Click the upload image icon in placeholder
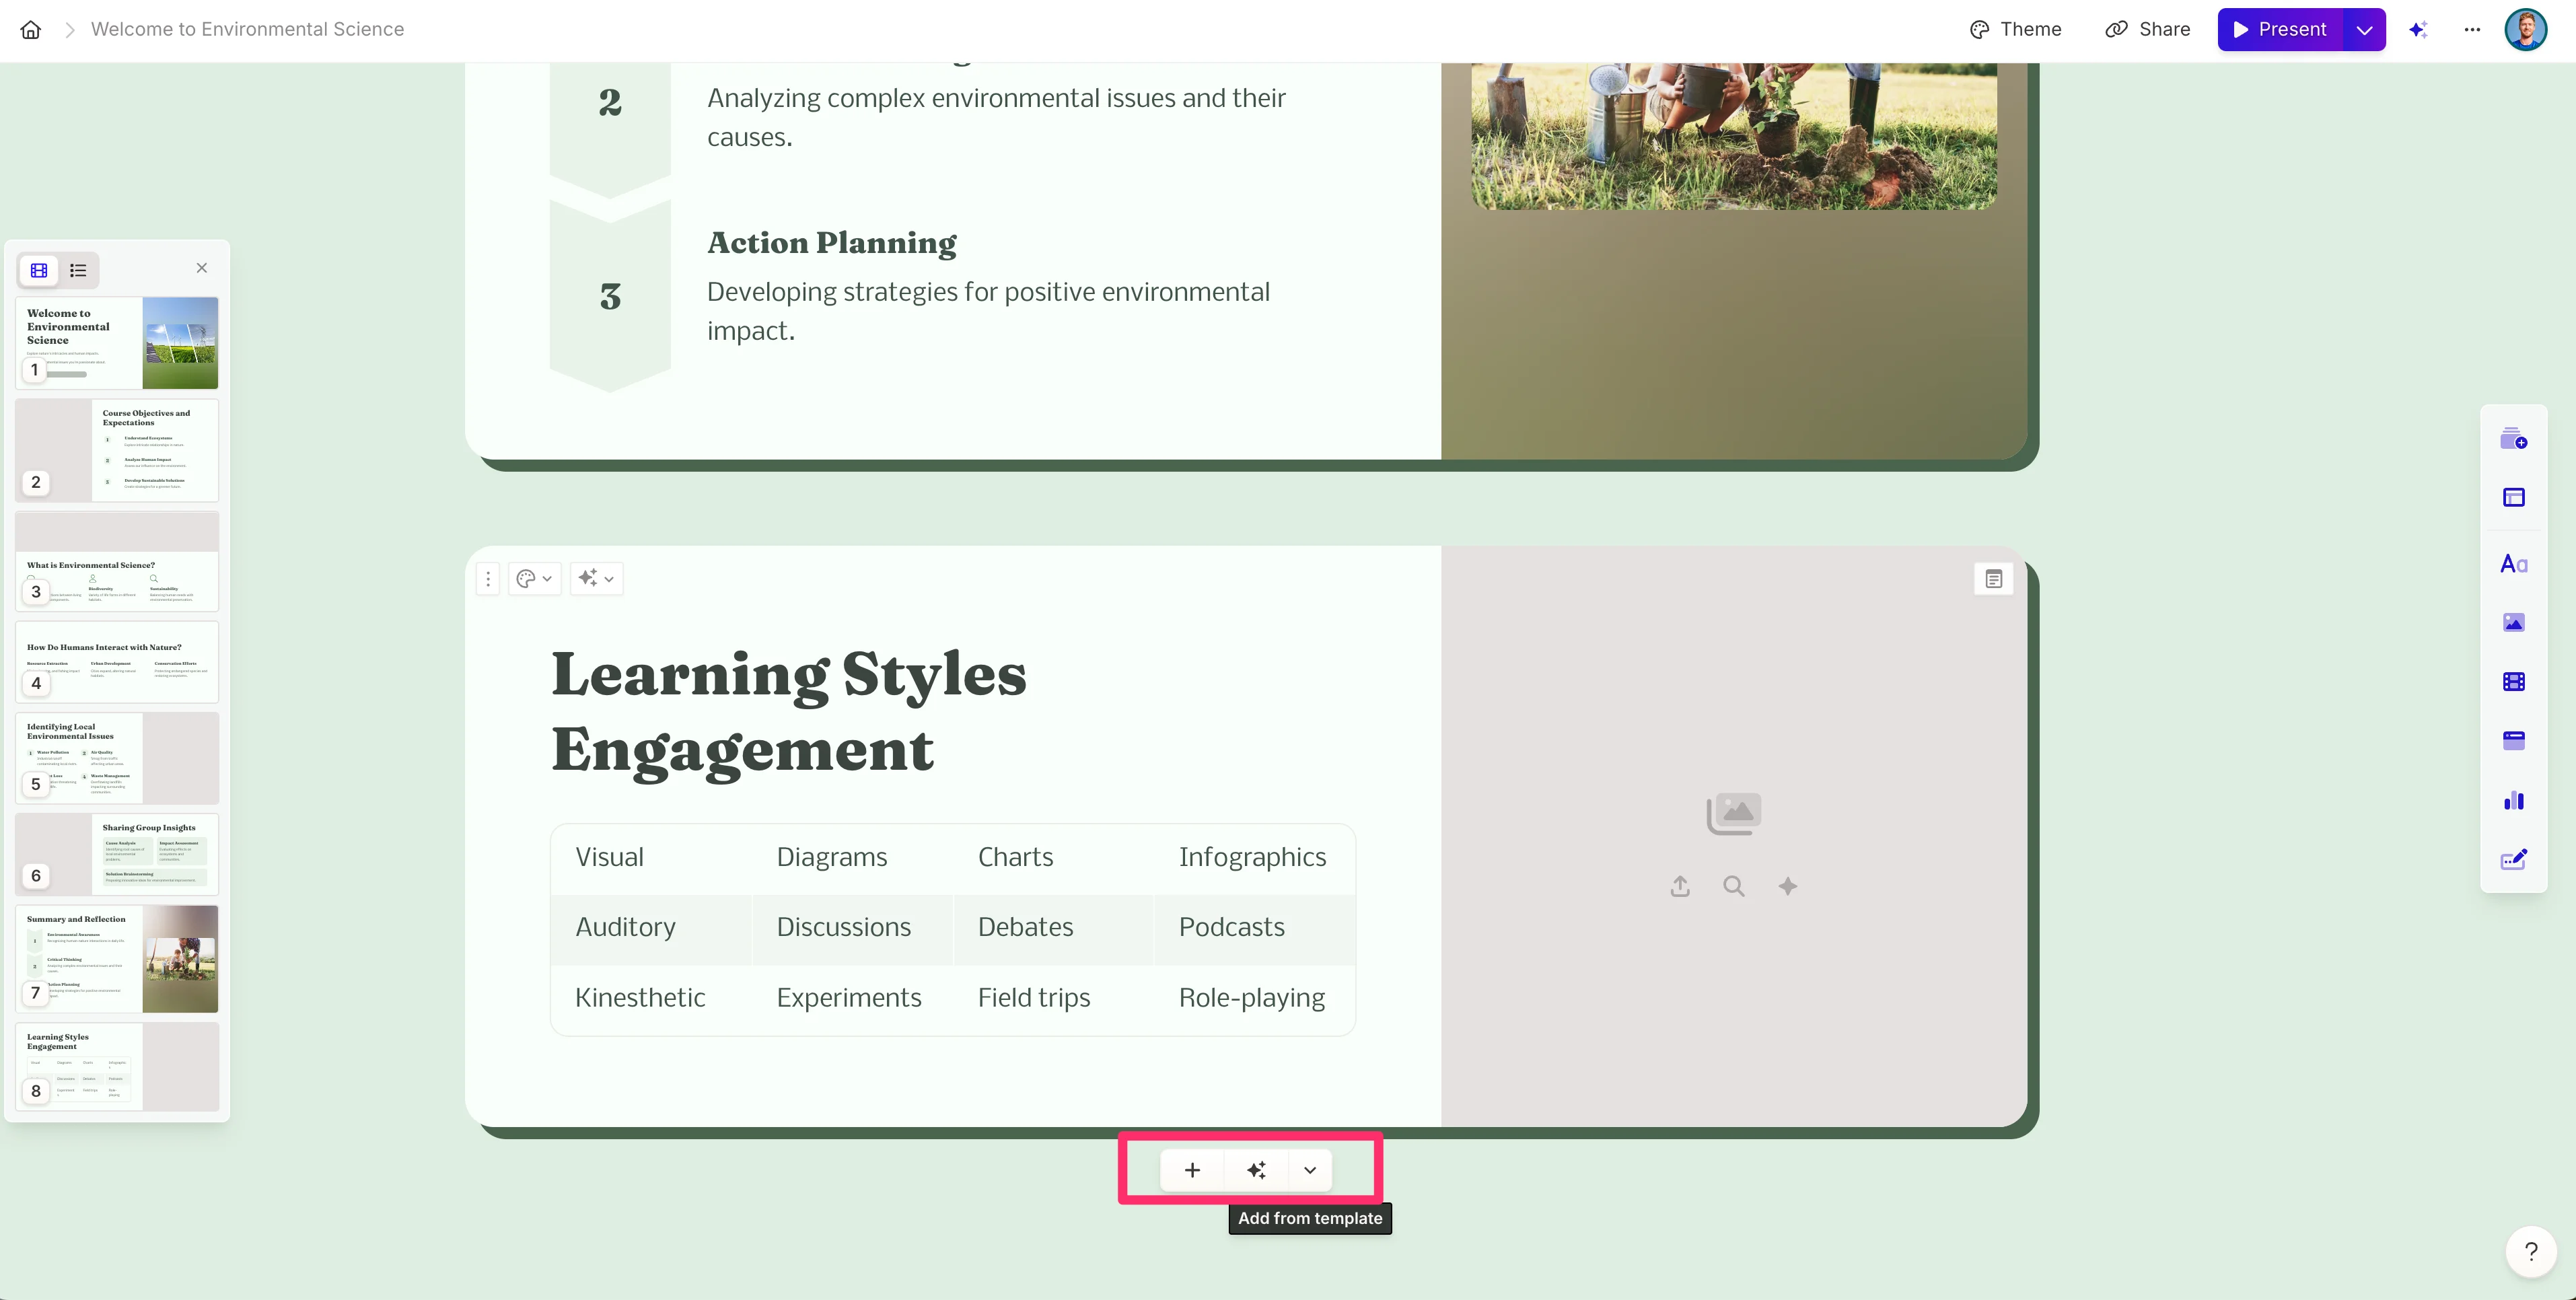Screen dimensions: 2576x1300 (x=1680, y=886)
